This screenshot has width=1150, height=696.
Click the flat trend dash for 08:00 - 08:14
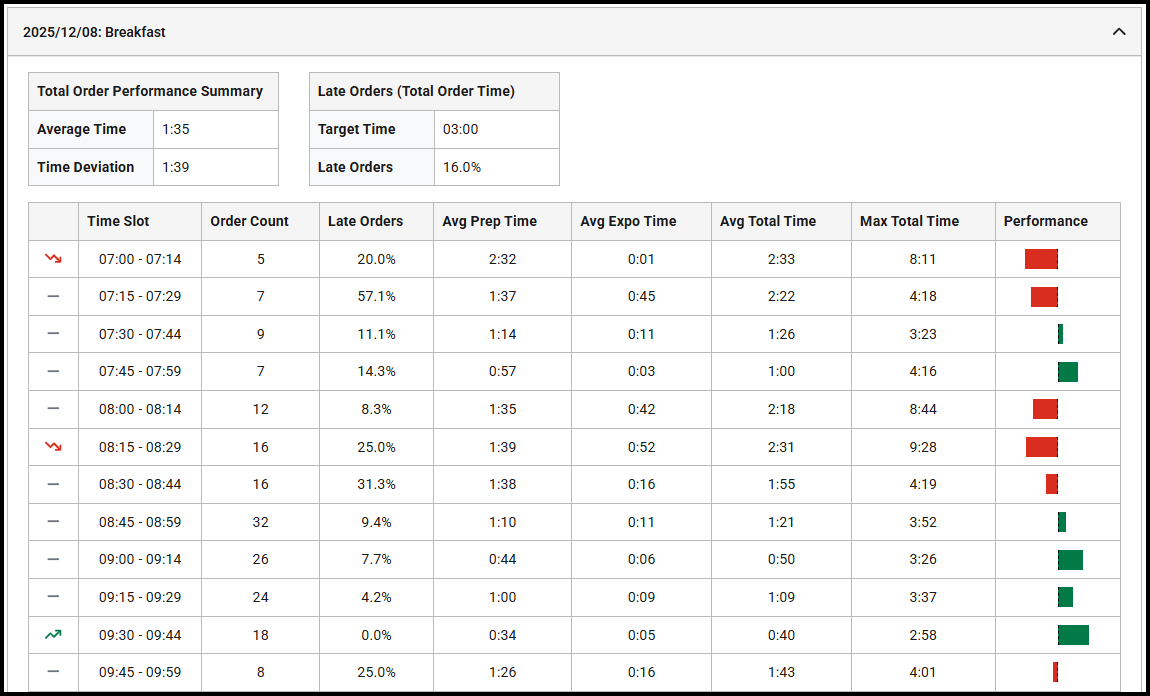tap(53, 409)
